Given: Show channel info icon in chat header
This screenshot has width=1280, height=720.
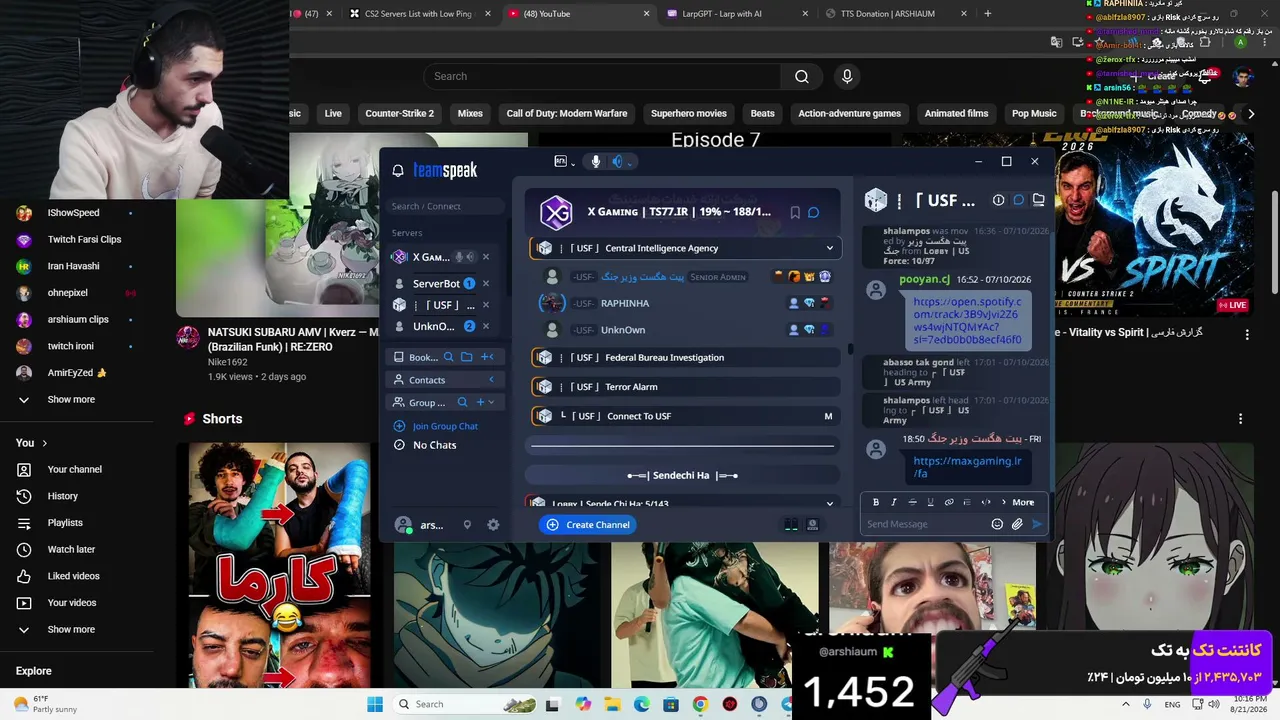Looking at the screenshot, I should pos(998,200).
